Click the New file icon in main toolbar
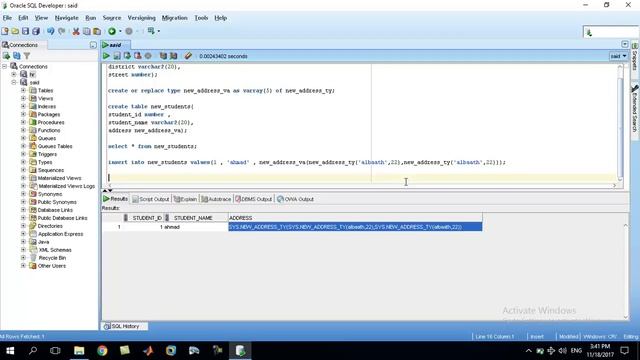The image size is (640, 360). [x=5, y=31]
